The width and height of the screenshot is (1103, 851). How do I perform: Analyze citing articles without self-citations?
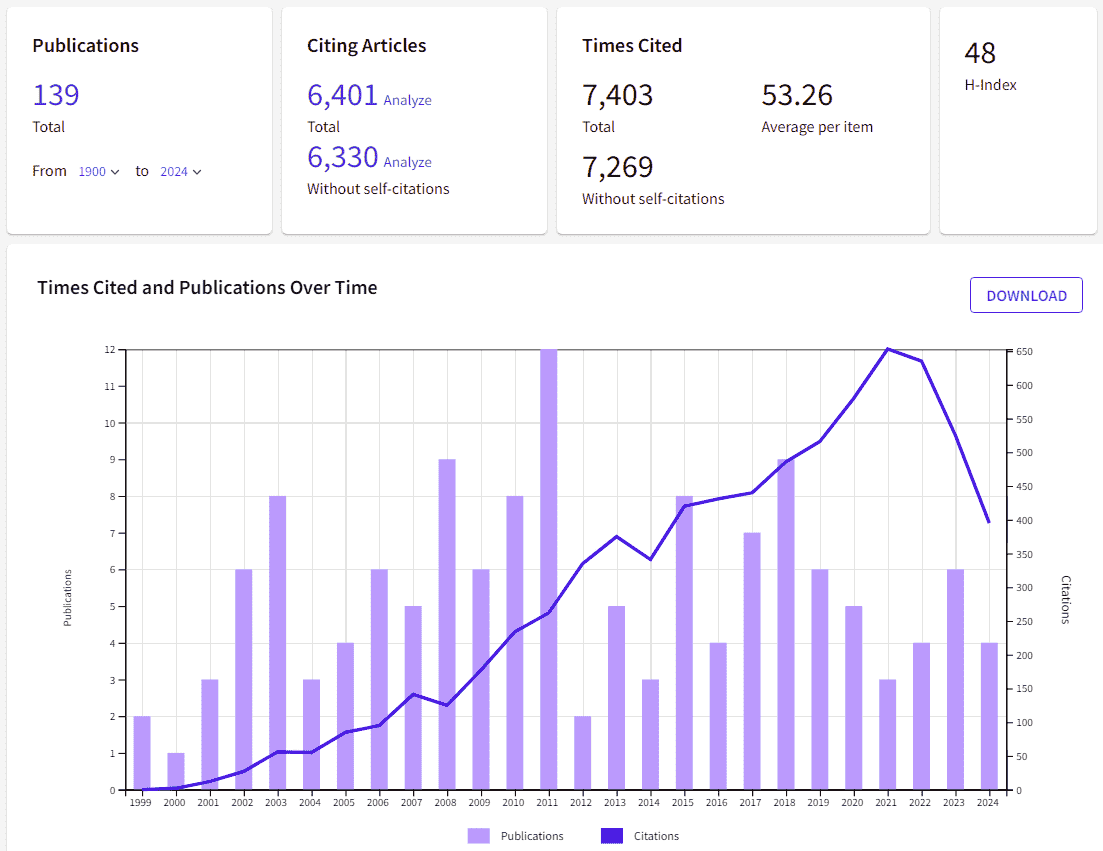[407, 162]
